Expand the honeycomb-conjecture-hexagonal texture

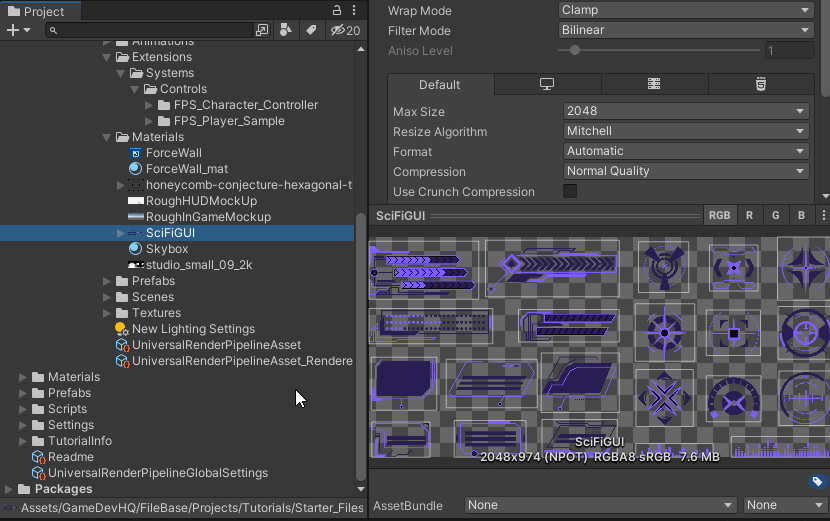[x=121, y=185]
